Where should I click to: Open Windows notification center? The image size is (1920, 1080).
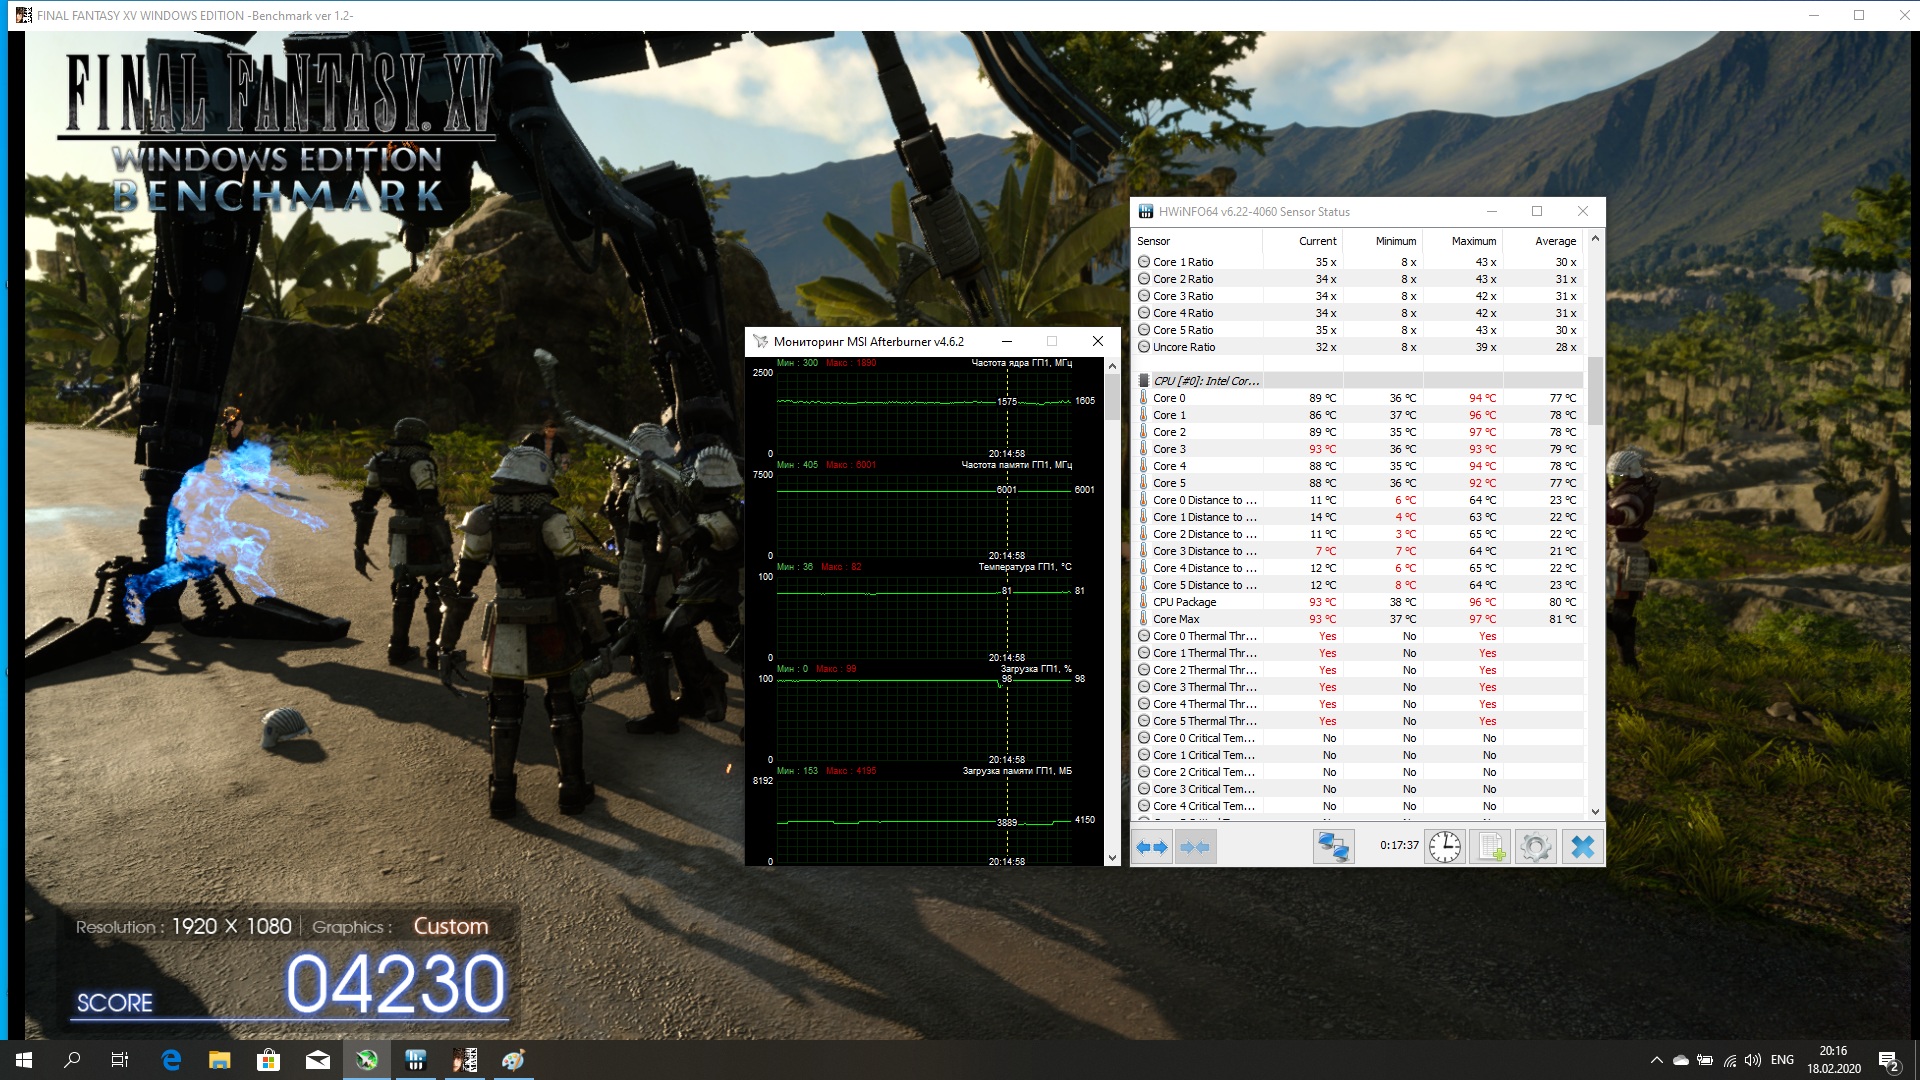pyautogui.click(x=1888, y=1060)
